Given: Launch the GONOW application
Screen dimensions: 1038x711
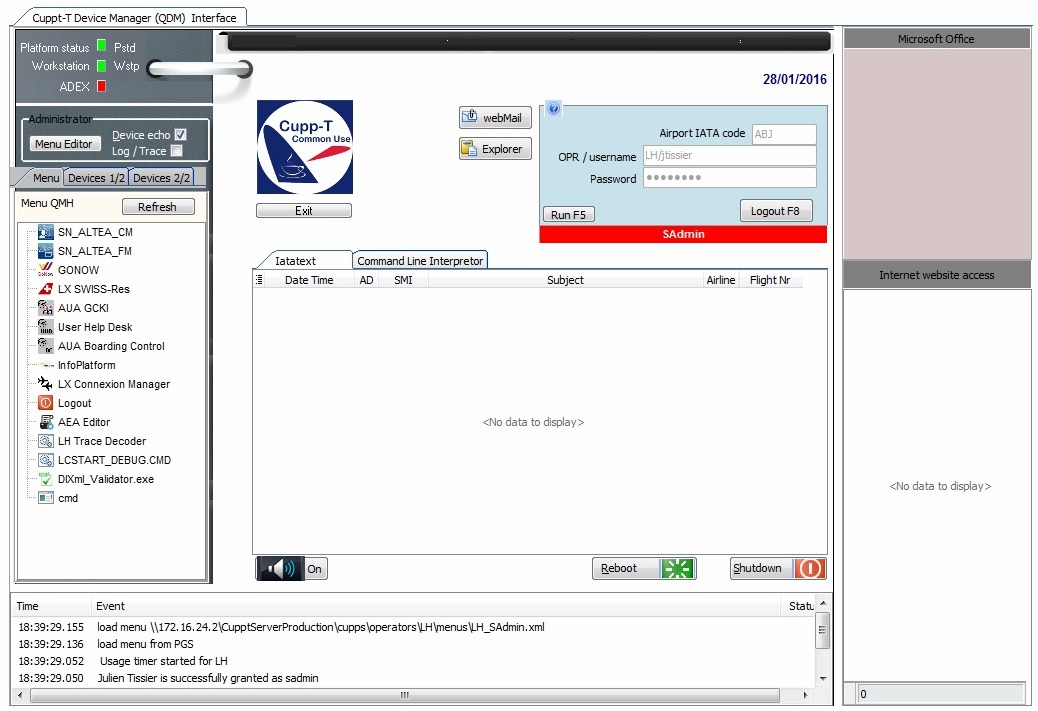Looking at the screenshot, I should pos(78,270).
